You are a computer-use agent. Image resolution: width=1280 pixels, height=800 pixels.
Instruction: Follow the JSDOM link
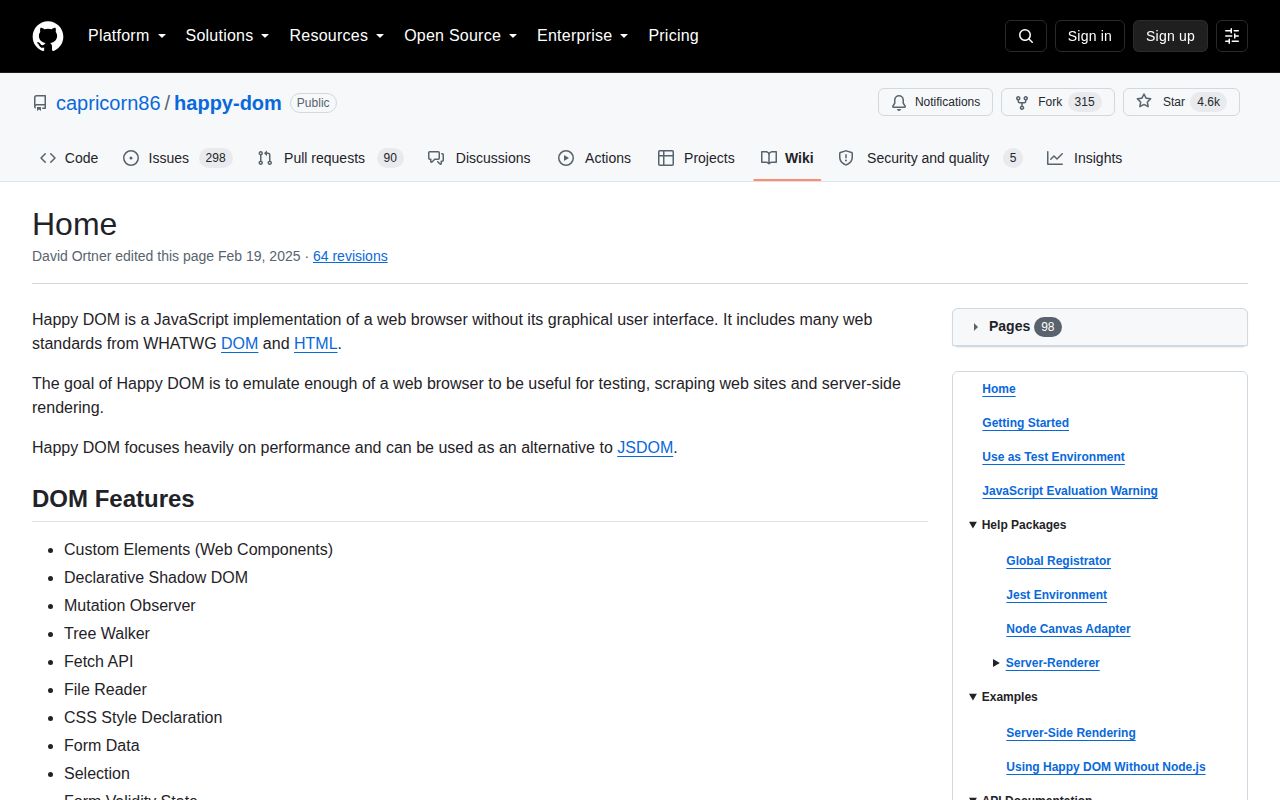click(x=645, y=447)
